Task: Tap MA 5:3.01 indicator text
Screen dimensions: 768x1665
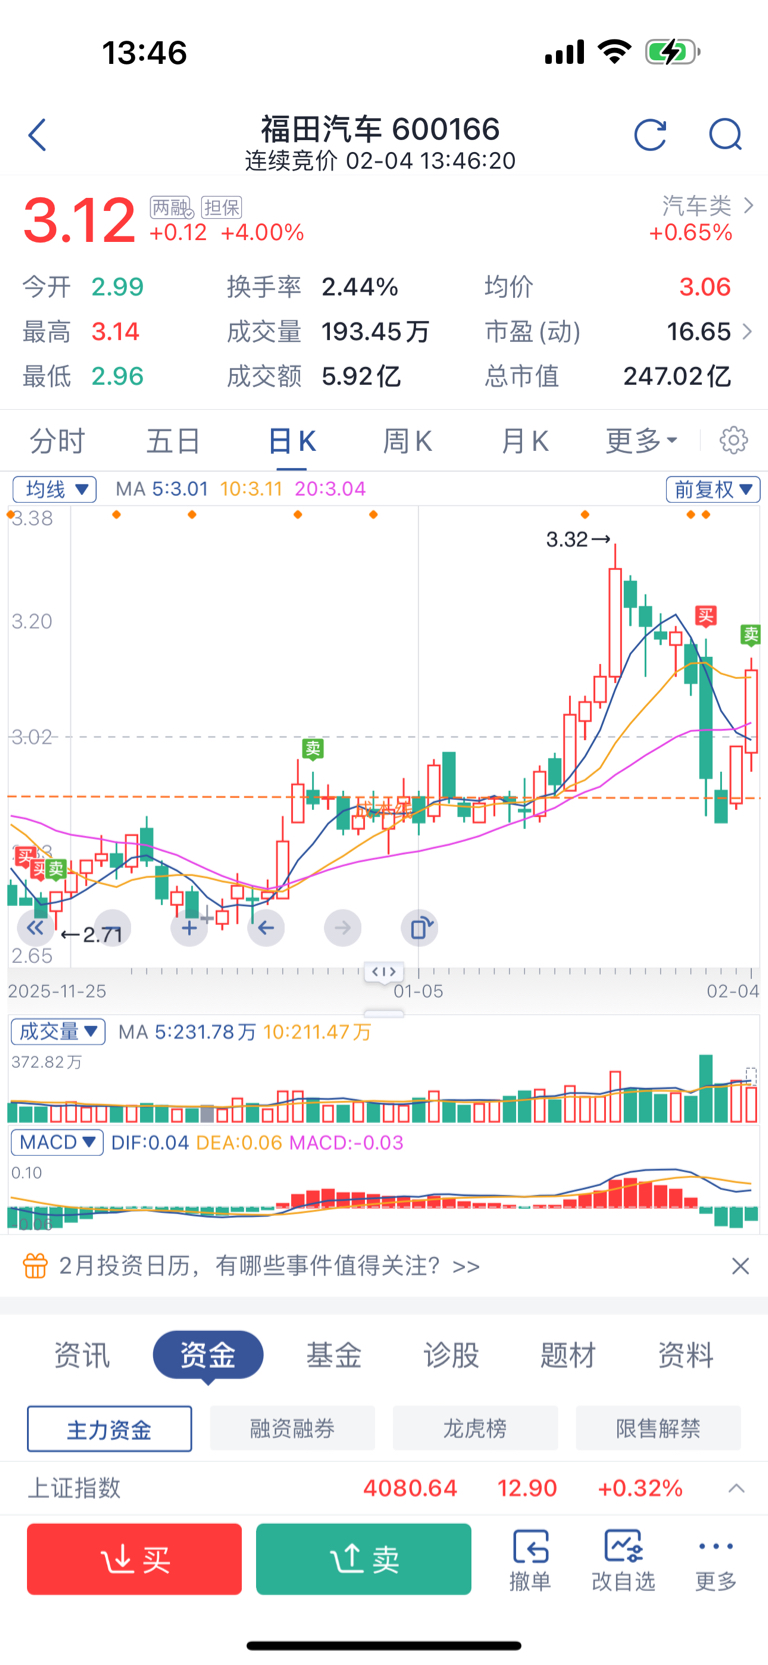Action: (162, 489)
